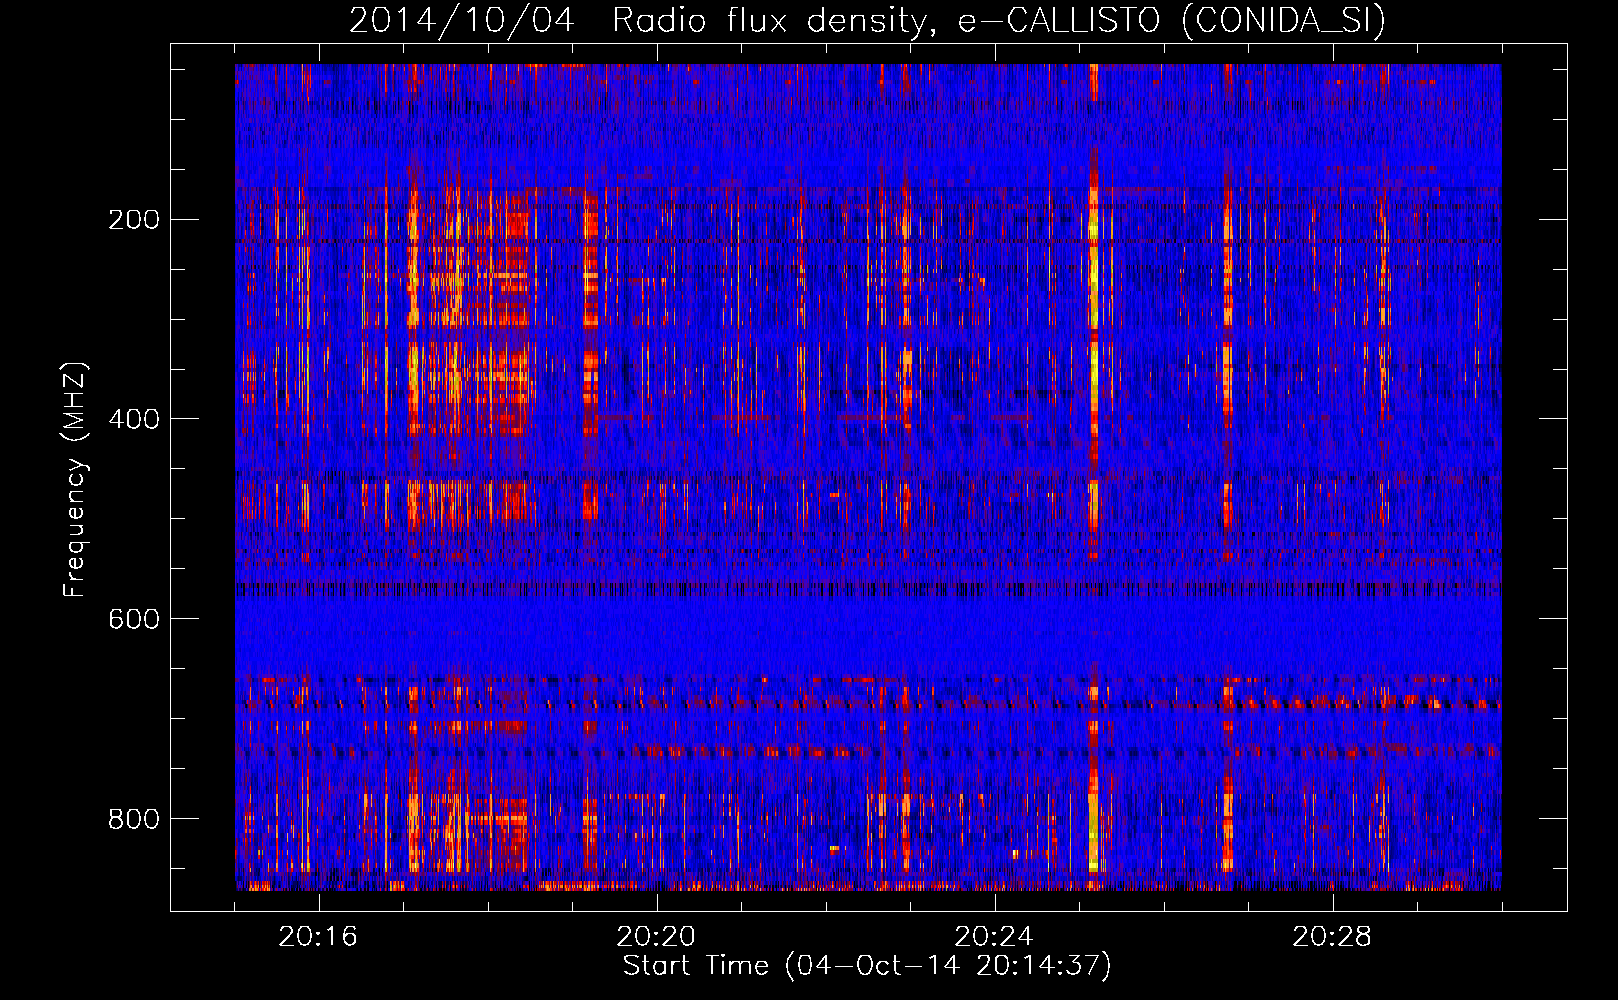Click the 800 frequency tick label

134,819
